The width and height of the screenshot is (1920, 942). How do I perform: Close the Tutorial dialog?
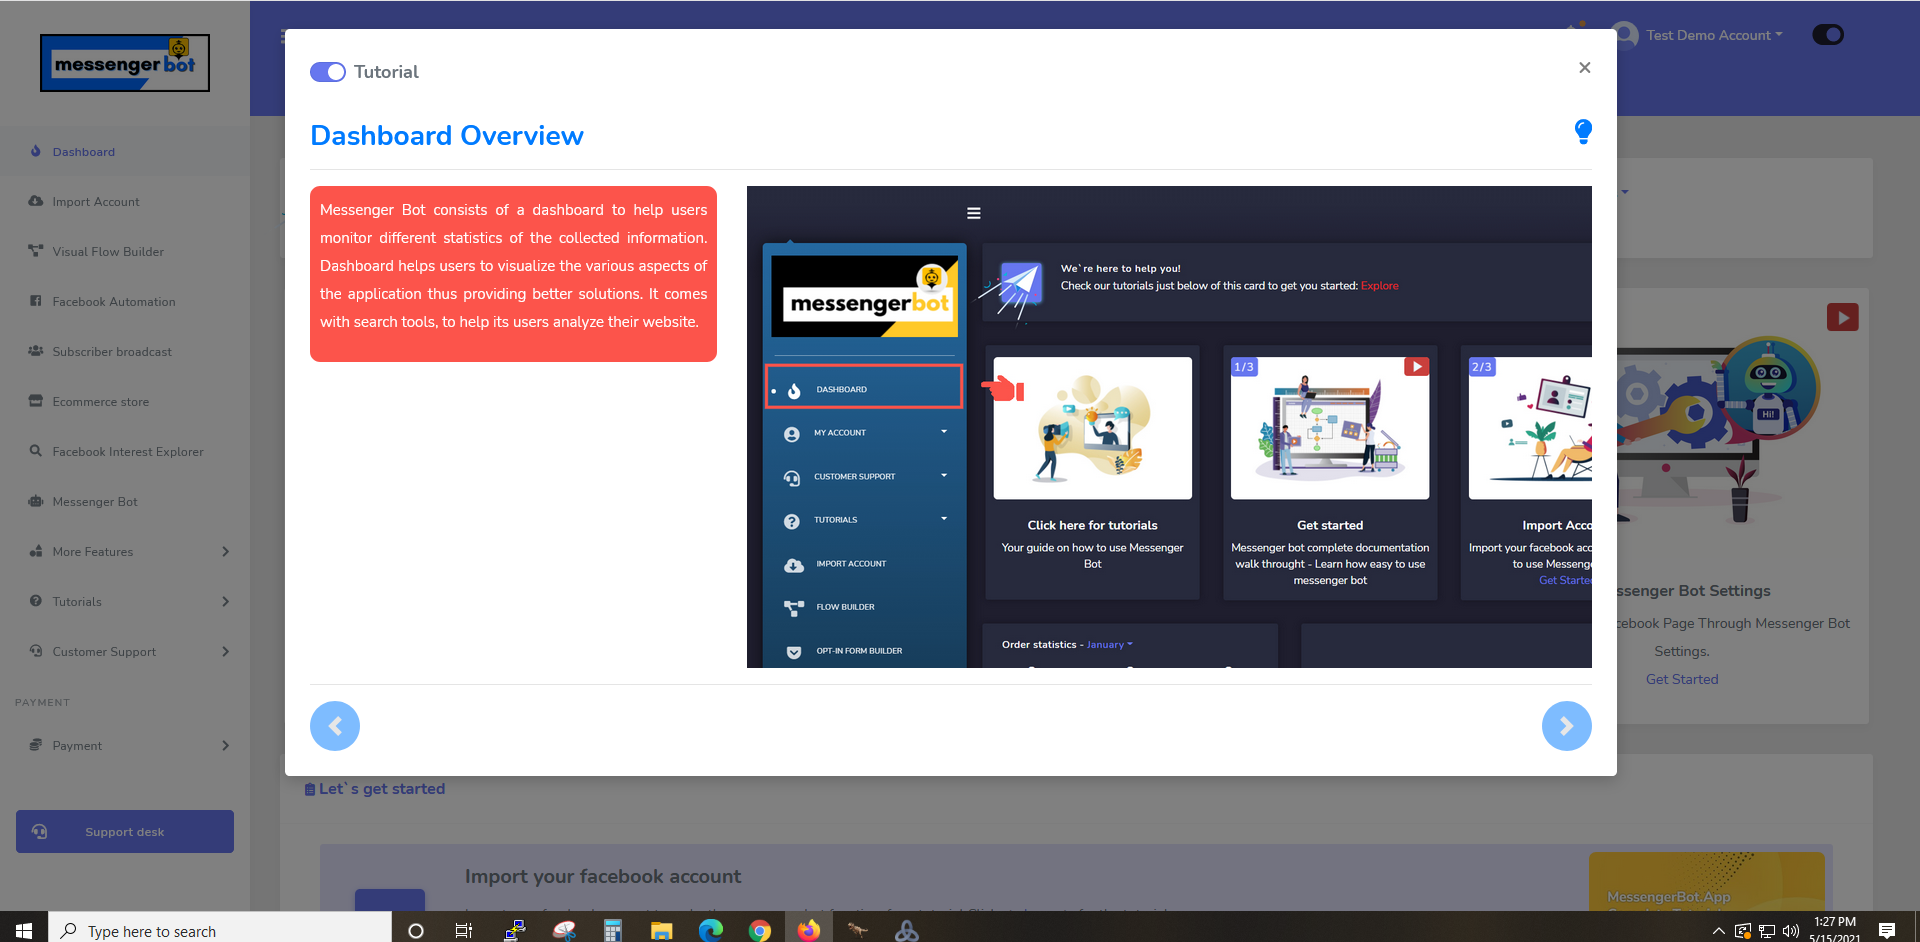1584,68
